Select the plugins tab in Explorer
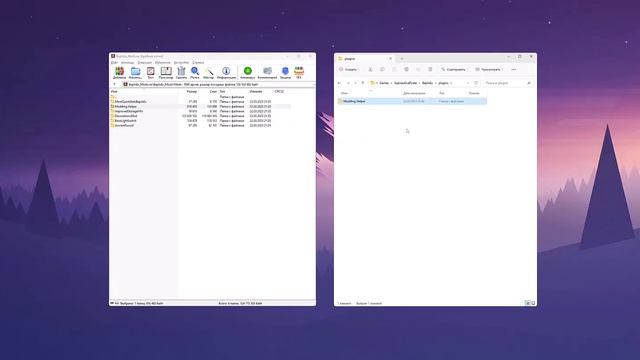This screenshot has width=640, height=360. click(x=364, y=59)
